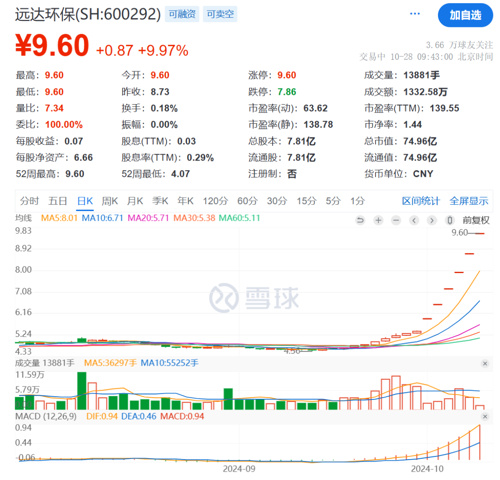Screen dimensions: 500x480
Task: Click the tallest green volume bar
Action: pos(82,391)
